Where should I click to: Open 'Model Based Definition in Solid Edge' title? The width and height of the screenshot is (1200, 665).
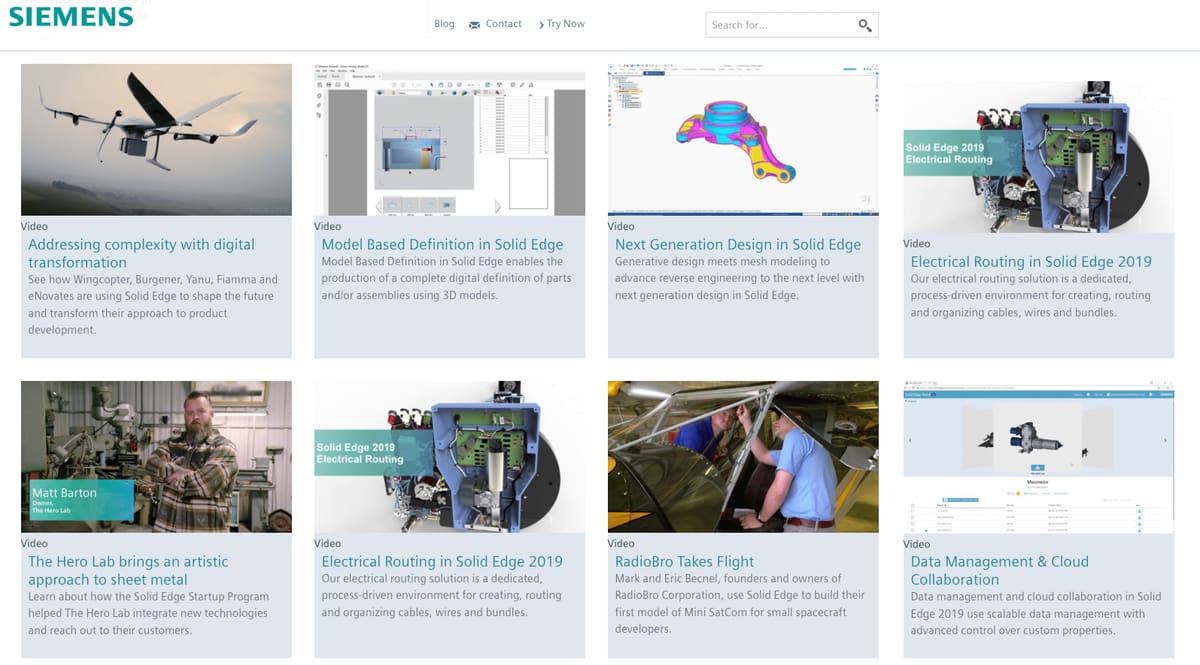(442, 244)
